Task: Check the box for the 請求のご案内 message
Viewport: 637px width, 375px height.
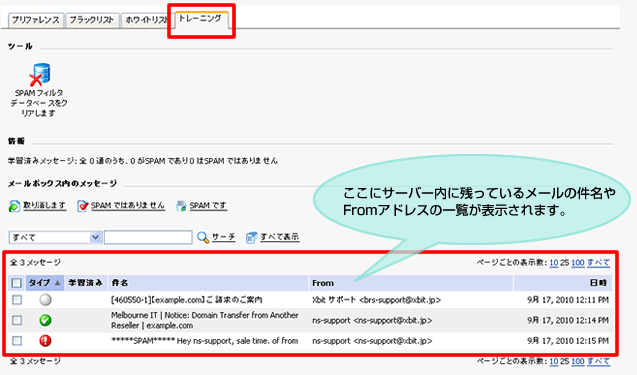Action: pyautogui.click(x=17, y=300)
